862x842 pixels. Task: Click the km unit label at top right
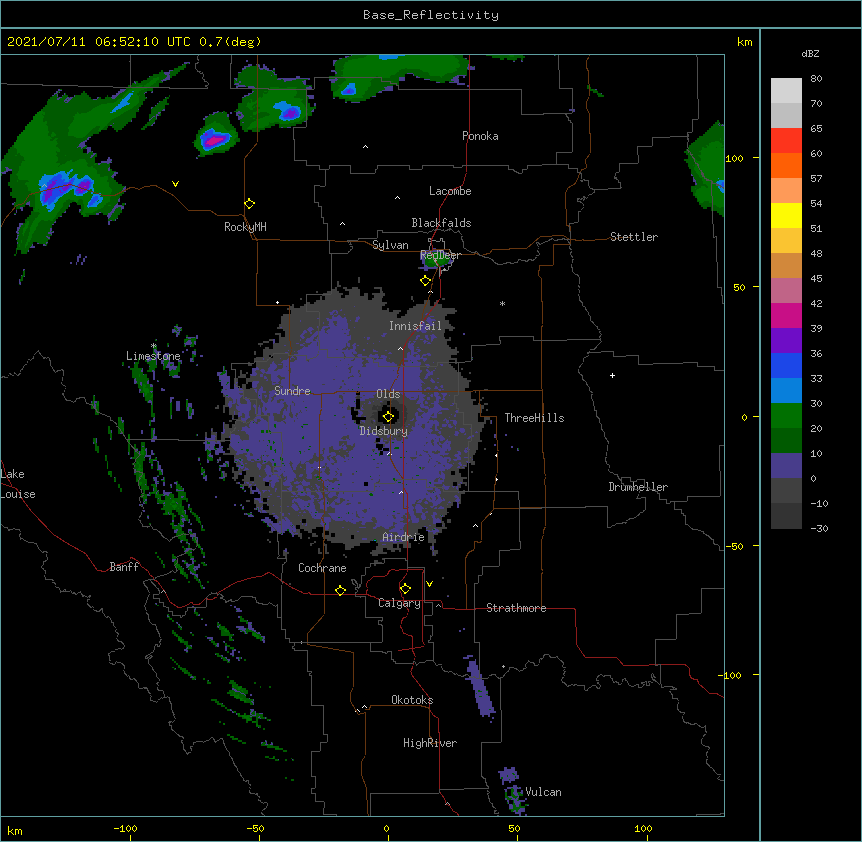click(744, 42)
